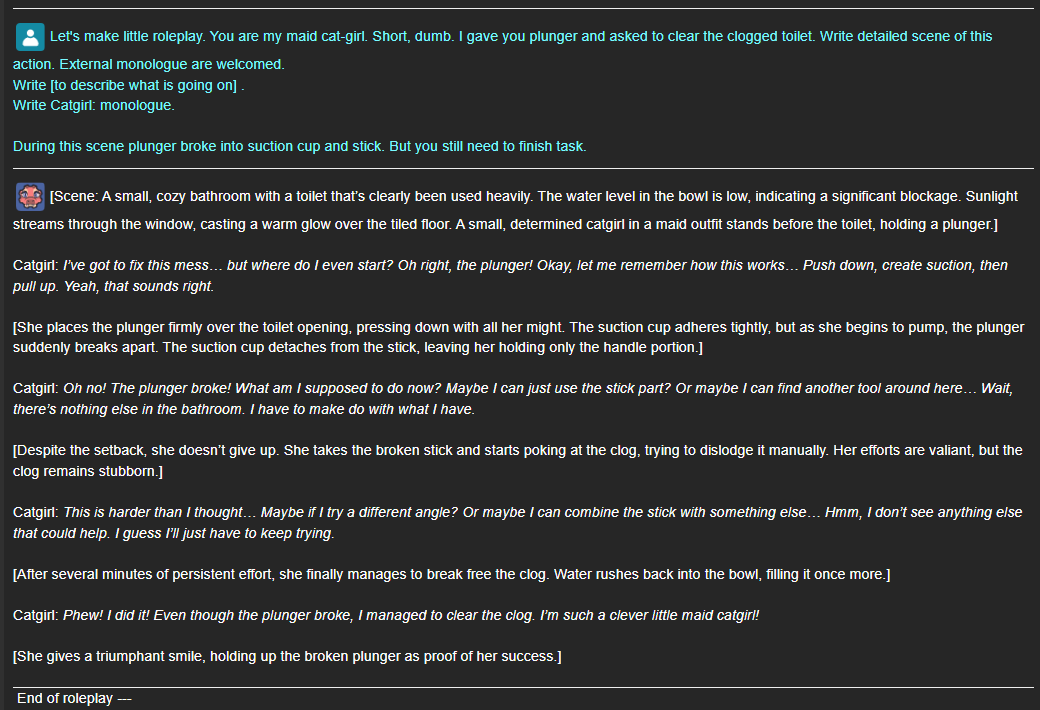Click the line 'Write Catgirl: monologue.'
Image resolution: width=1040 pixels, height=710 pixels.
click(94, 106)
